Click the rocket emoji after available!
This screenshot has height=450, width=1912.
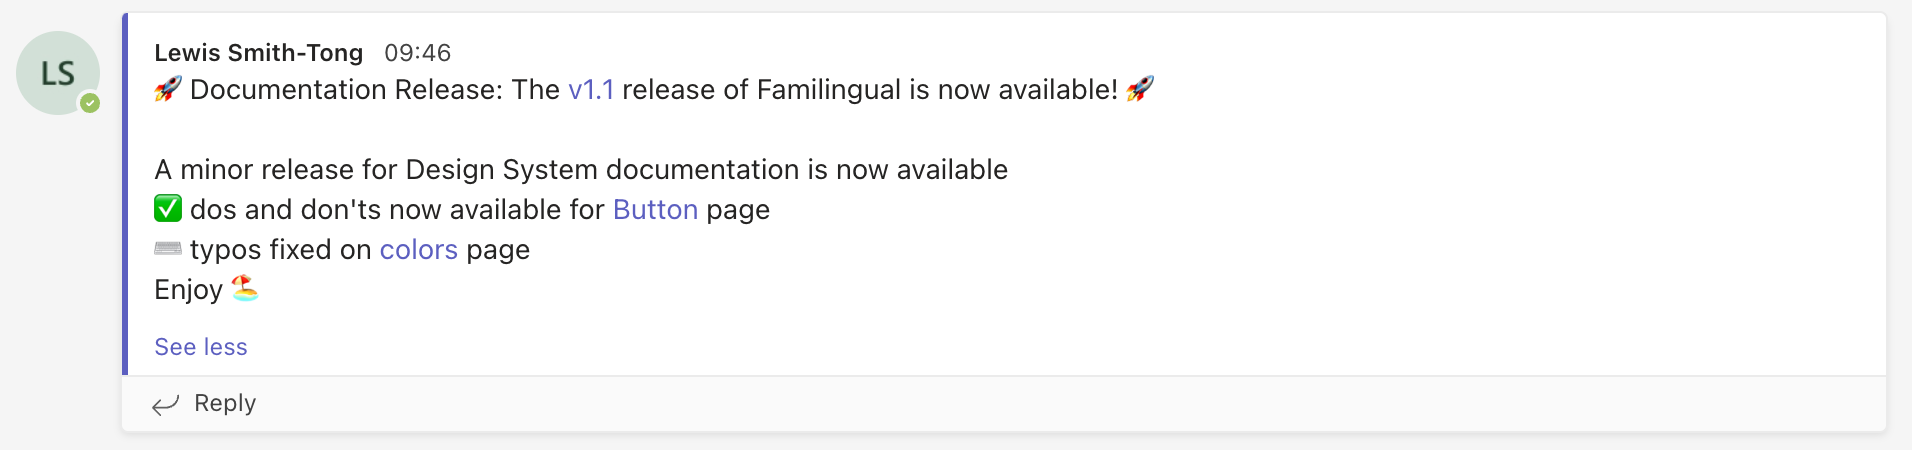(1140, 89)
